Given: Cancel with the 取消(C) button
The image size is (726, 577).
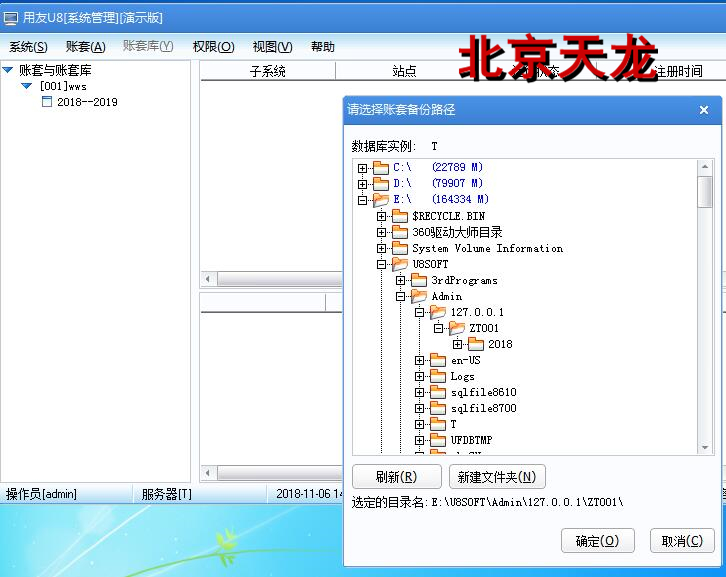Looking at the screenshot, I should pos(682,540).
